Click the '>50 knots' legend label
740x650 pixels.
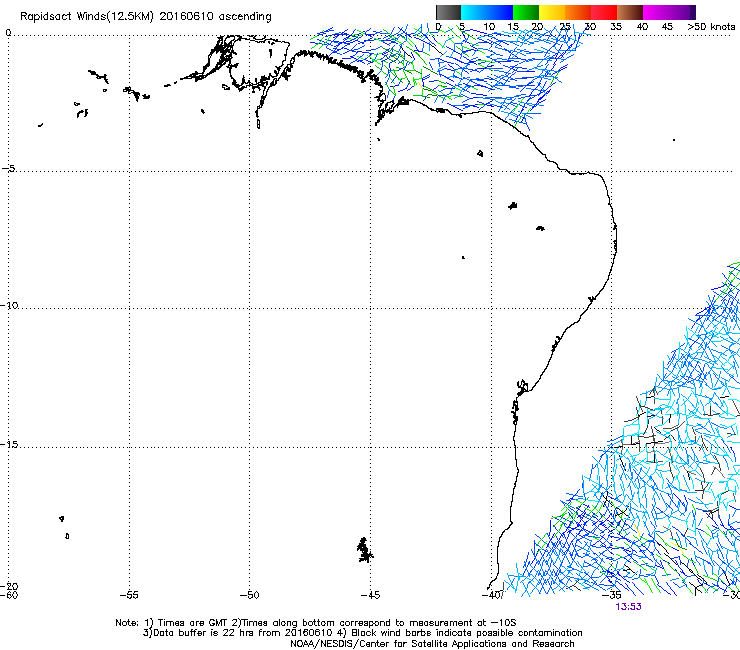pos(711,27)
